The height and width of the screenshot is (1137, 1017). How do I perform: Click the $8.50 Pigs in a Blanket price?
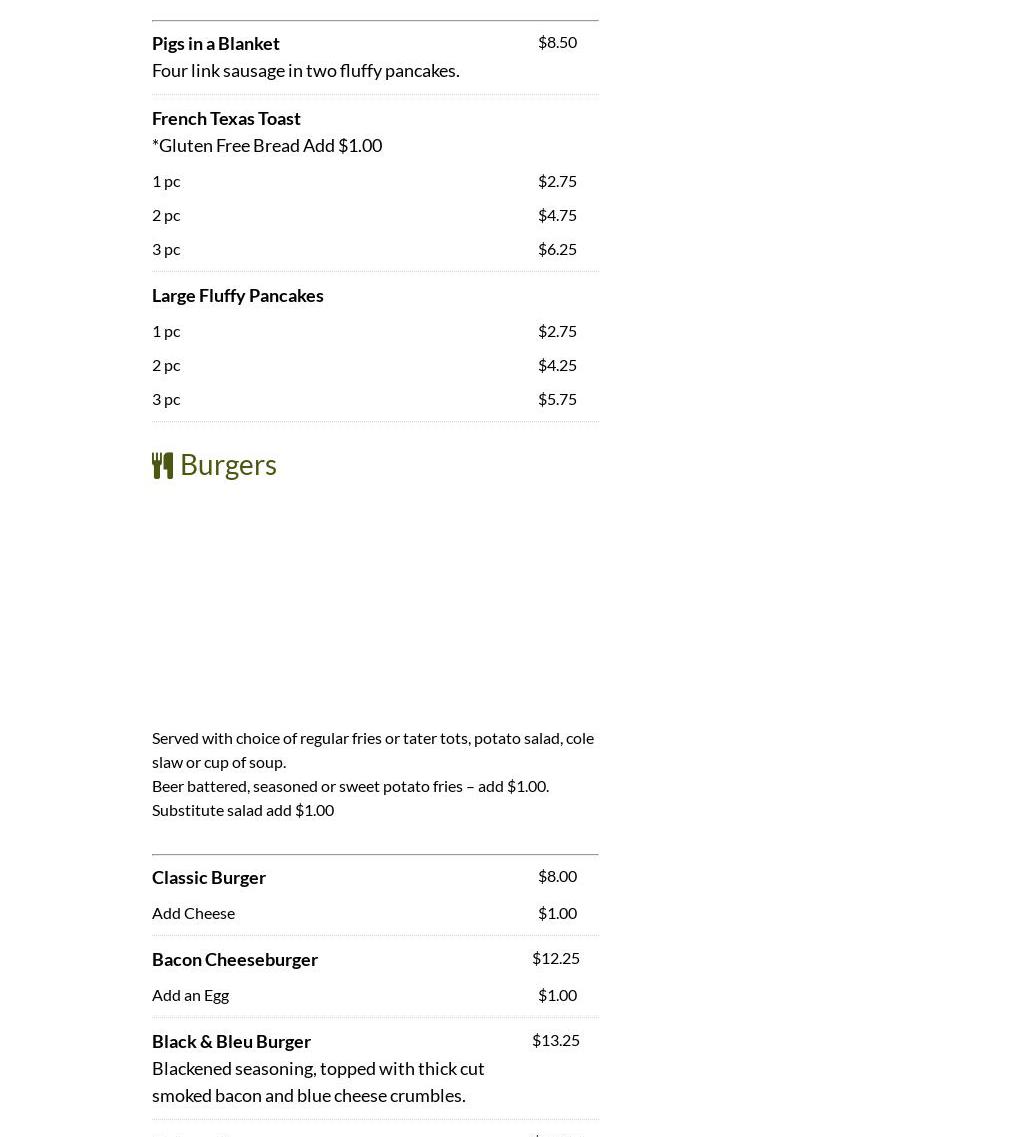(557, 42)
